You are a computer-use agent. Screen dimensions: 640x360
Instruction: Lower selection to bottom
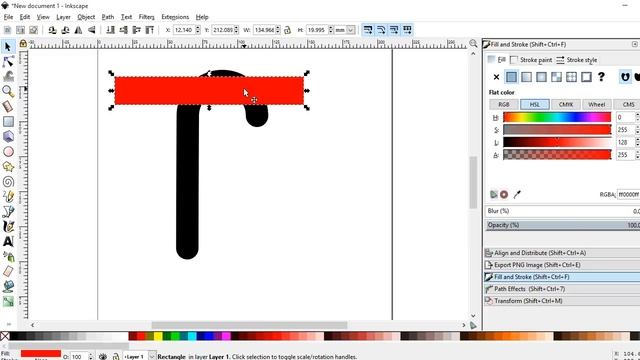[110, 30]
